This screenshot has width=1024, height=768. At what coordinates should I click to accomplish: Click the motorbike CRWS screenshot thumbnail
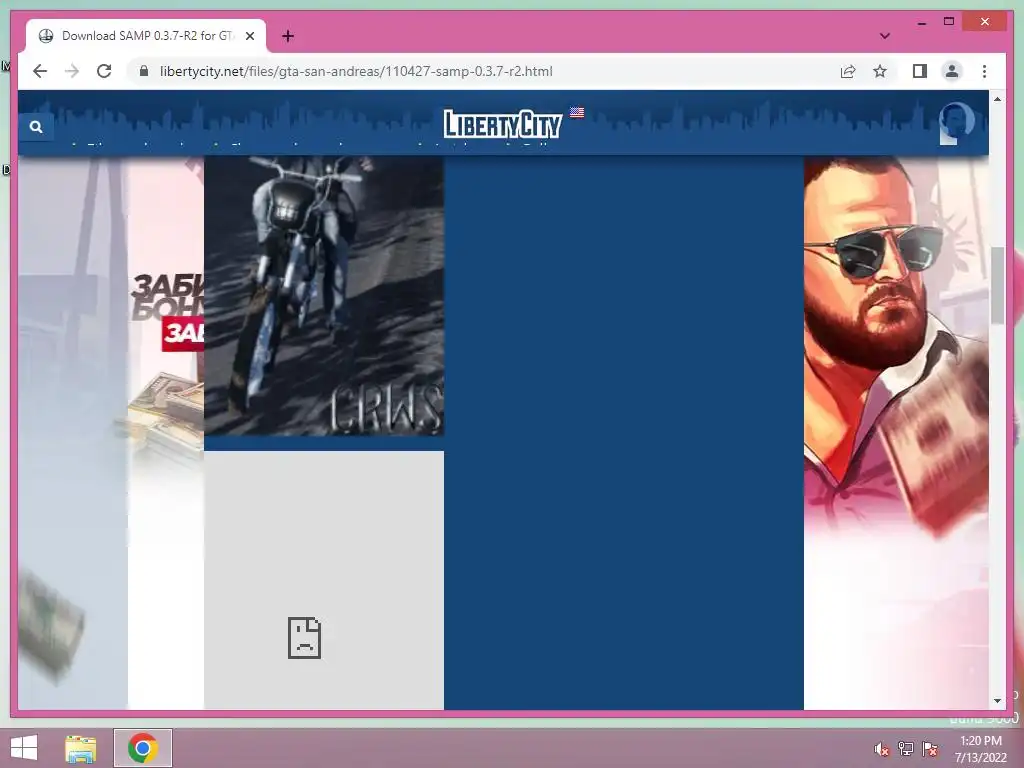pyautogui.click(x=324, y=295)
